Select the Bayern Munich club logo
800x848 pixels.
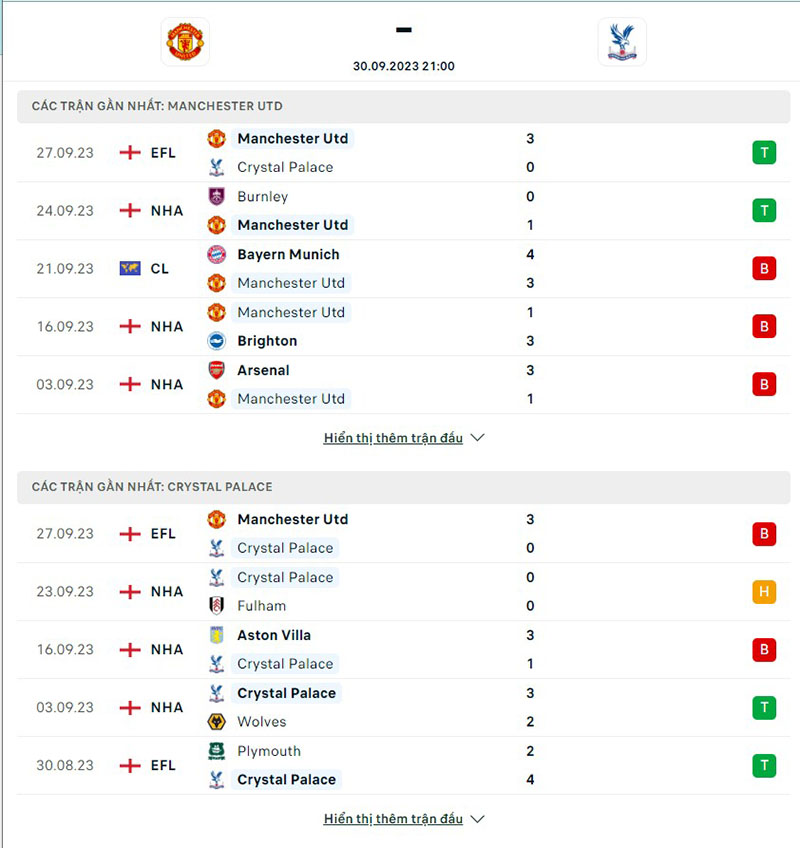[217, 255]
